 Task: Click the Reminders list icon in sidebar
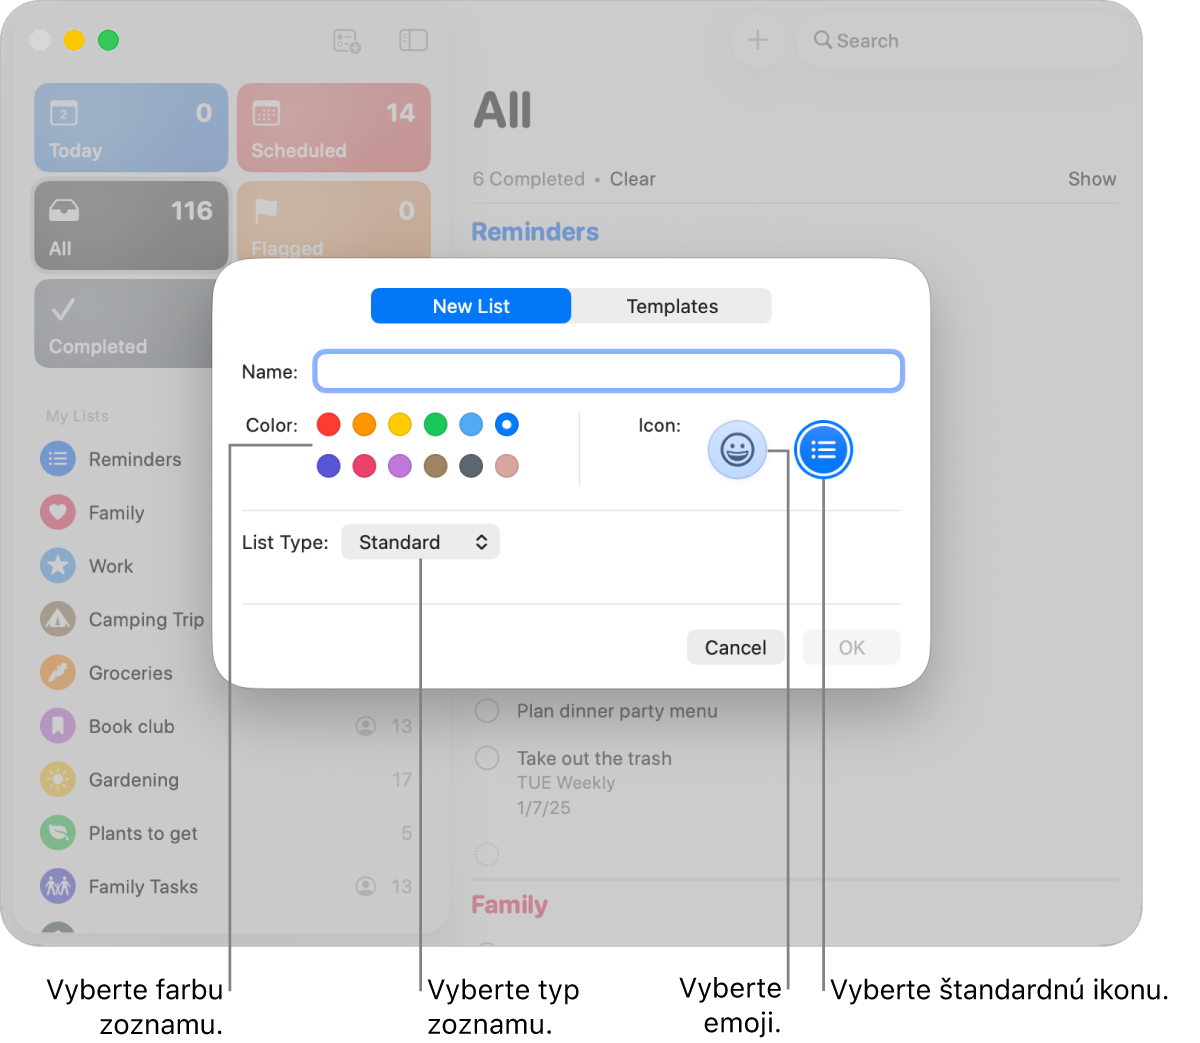tap(58, 459)
